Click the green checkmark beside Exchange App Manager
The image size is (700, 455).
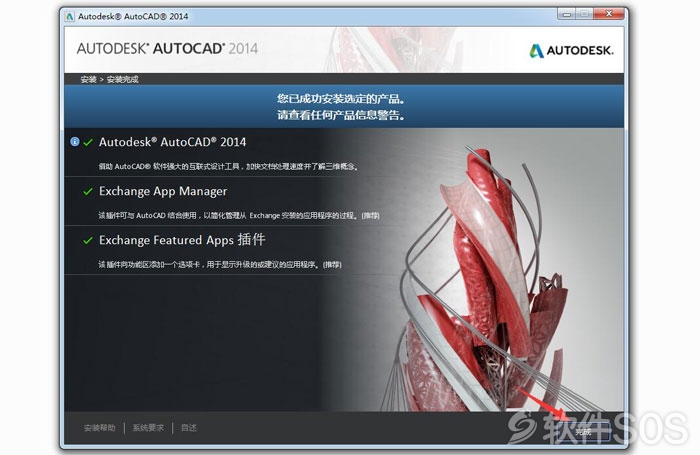(x=88, y=192)
